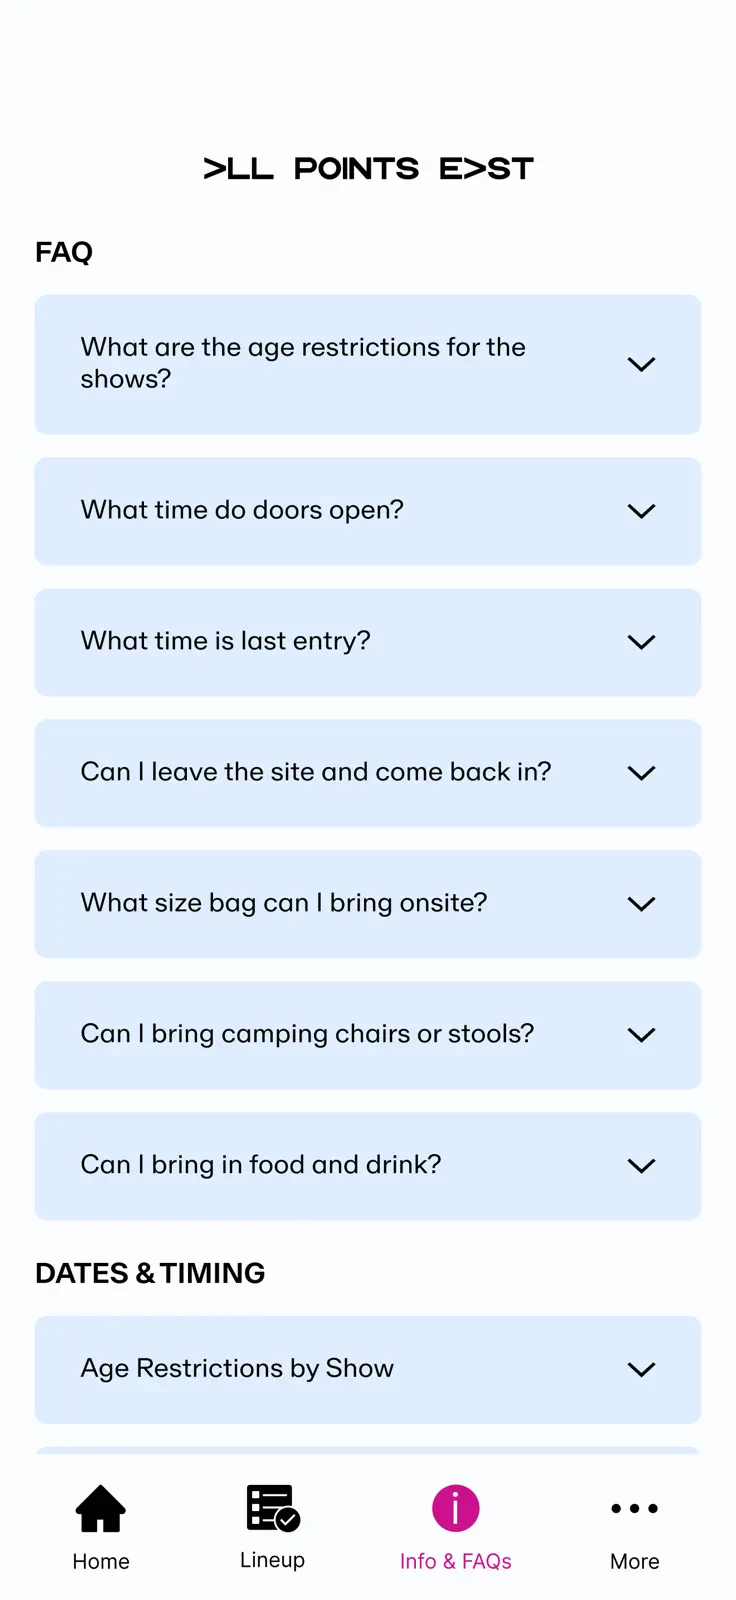The image size is (736, 1600).
Task: Open 'Can I bring in food and drink?'
Action: (x=368, y=1166)
